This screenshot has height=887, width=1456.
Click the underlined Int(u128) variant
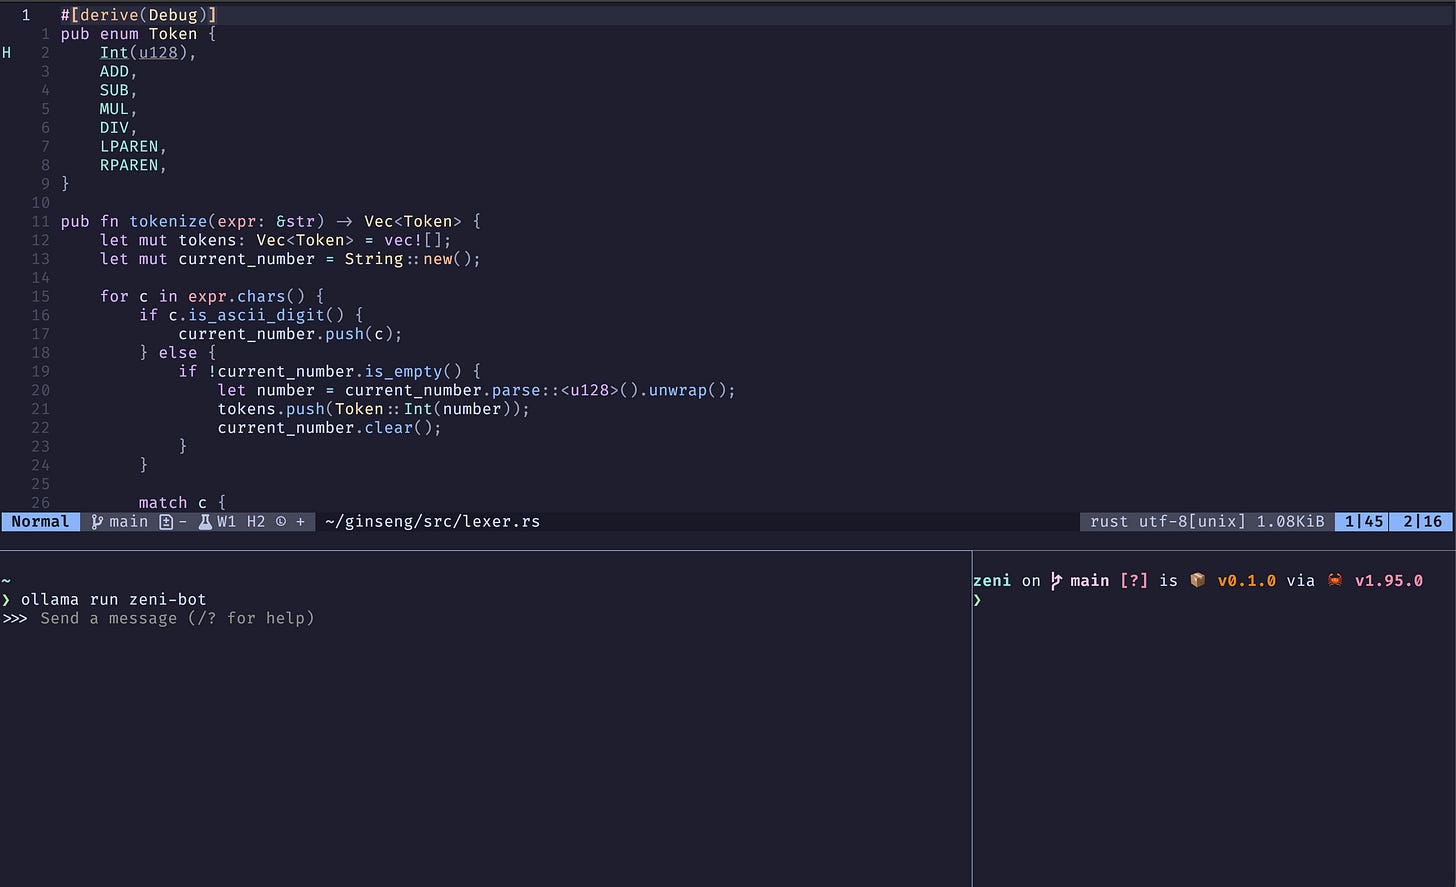click(x=148, y=53)
